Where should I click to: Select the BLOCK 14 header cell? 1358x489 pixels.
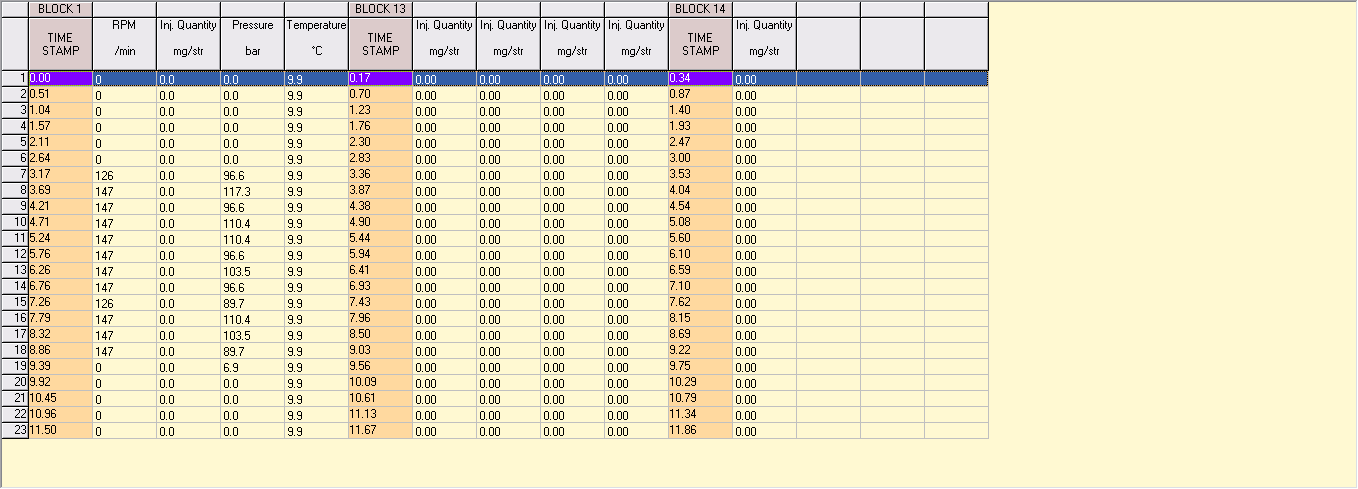click(x=700, y=8)
